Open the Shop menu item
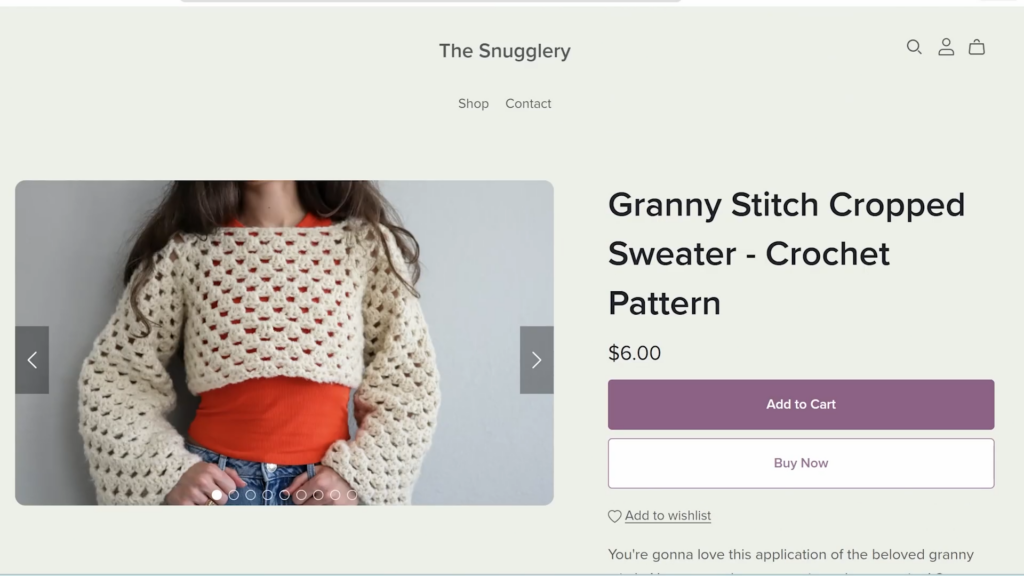This screenshot has height=576, width=1024. (x=473, y=104)
